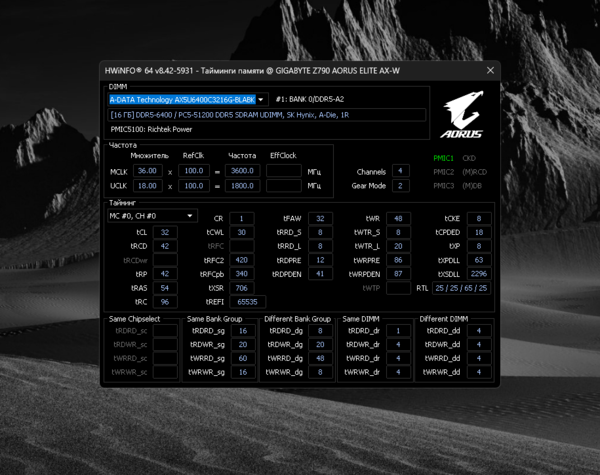Click the tRDWR_dd value 4

click(479, 344)
